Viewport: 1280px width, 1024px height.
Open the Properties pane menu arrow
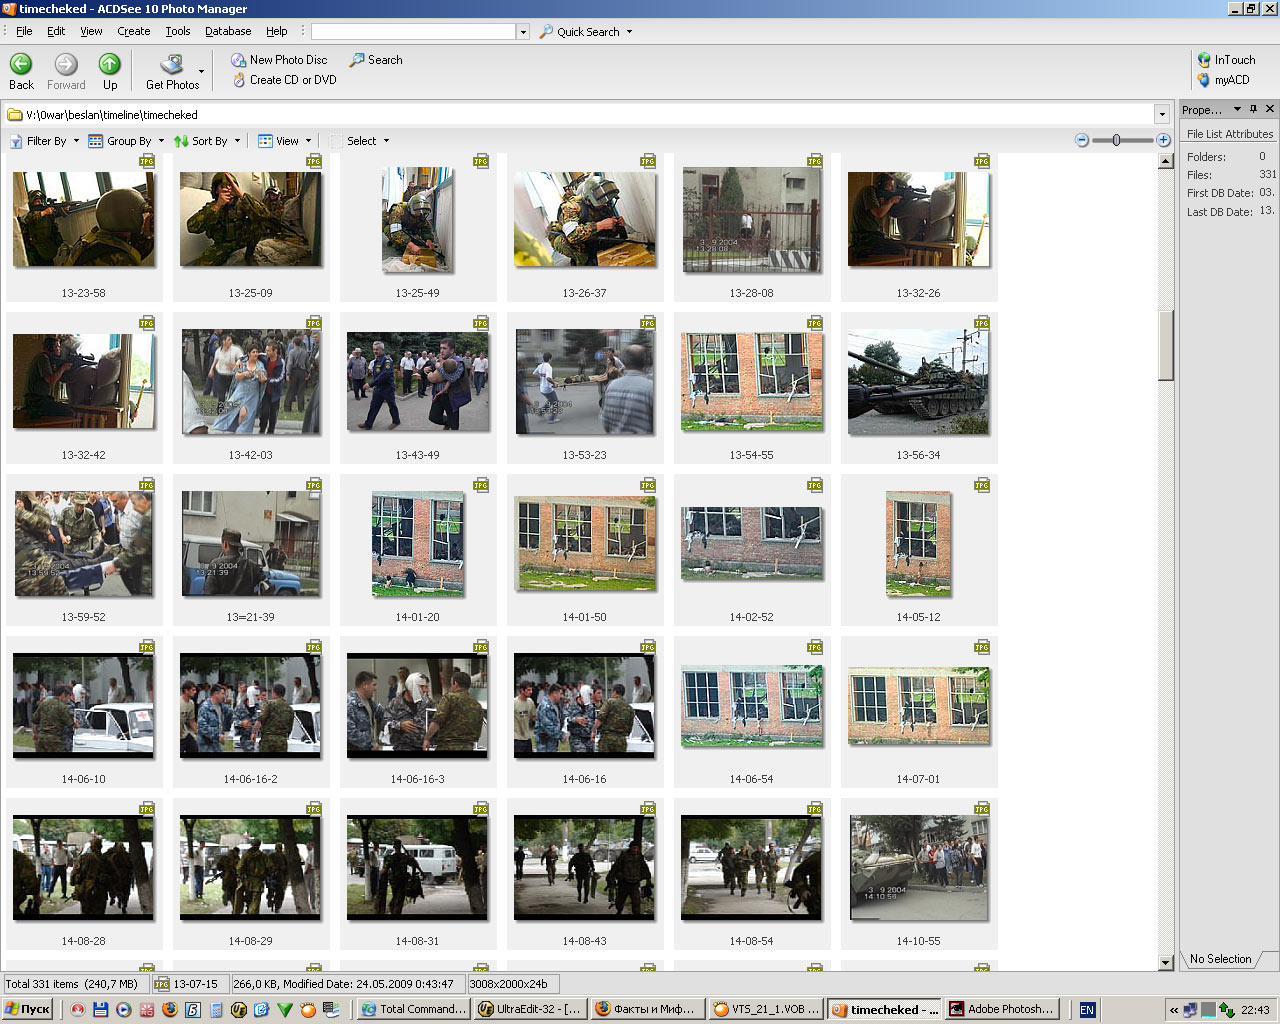point(1237,109)
